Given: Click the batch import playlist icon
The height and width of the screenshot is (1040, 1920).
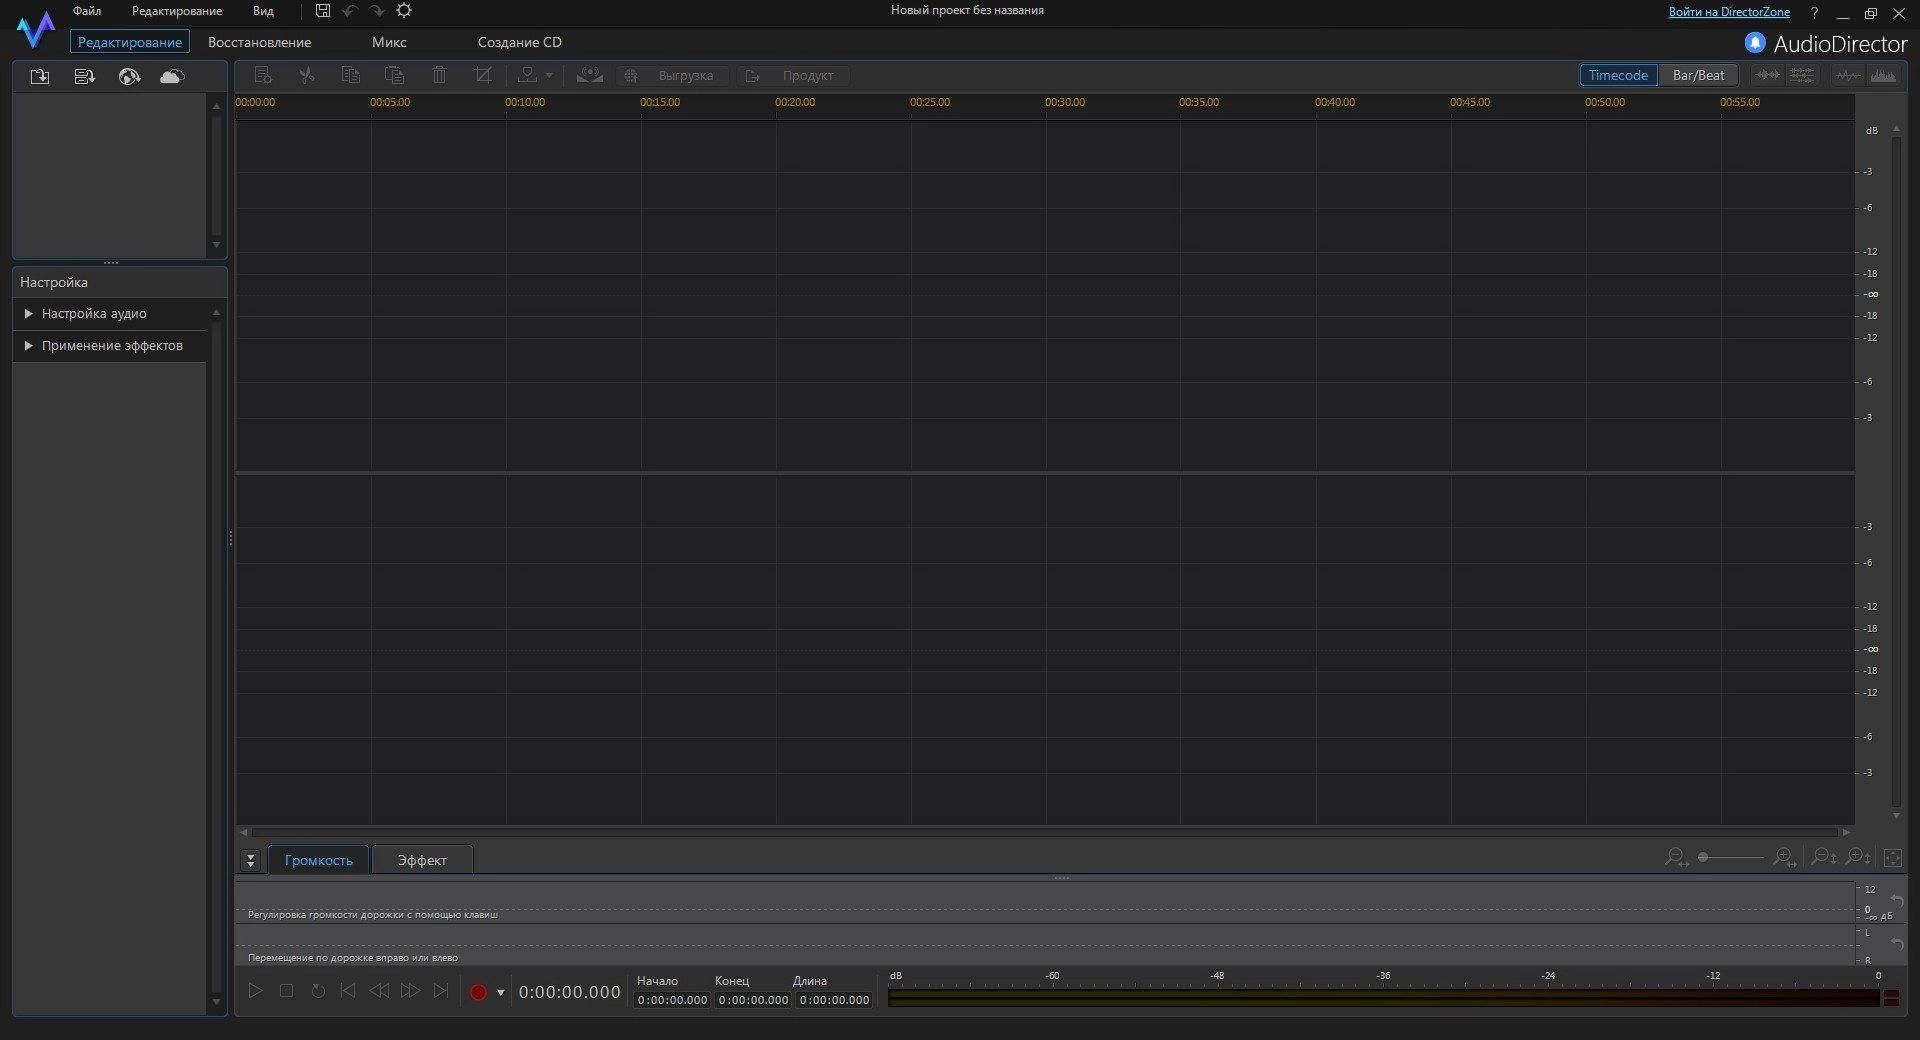Looking at the screenshot, I should 85,76.
